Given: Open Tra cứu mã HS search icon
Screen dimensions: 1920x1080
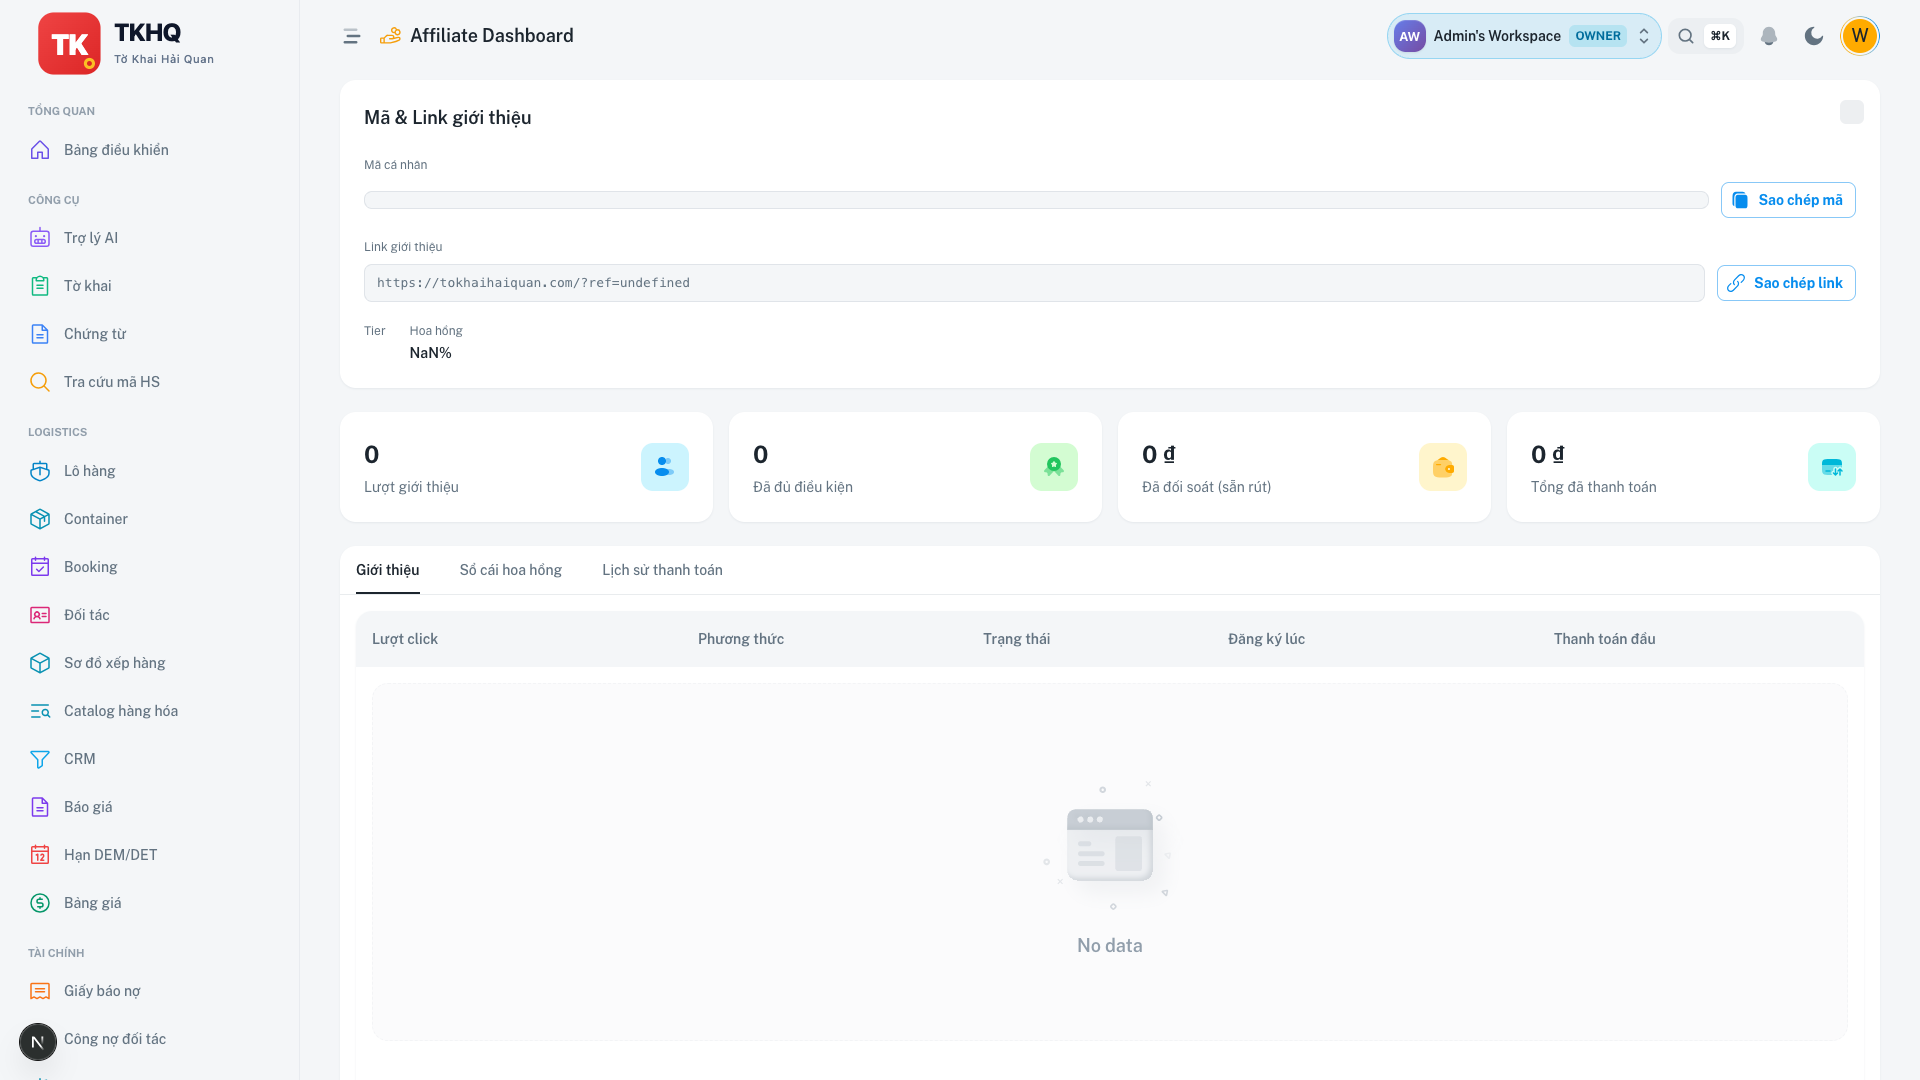Looking at the screenshot, I should coord(40,382).
